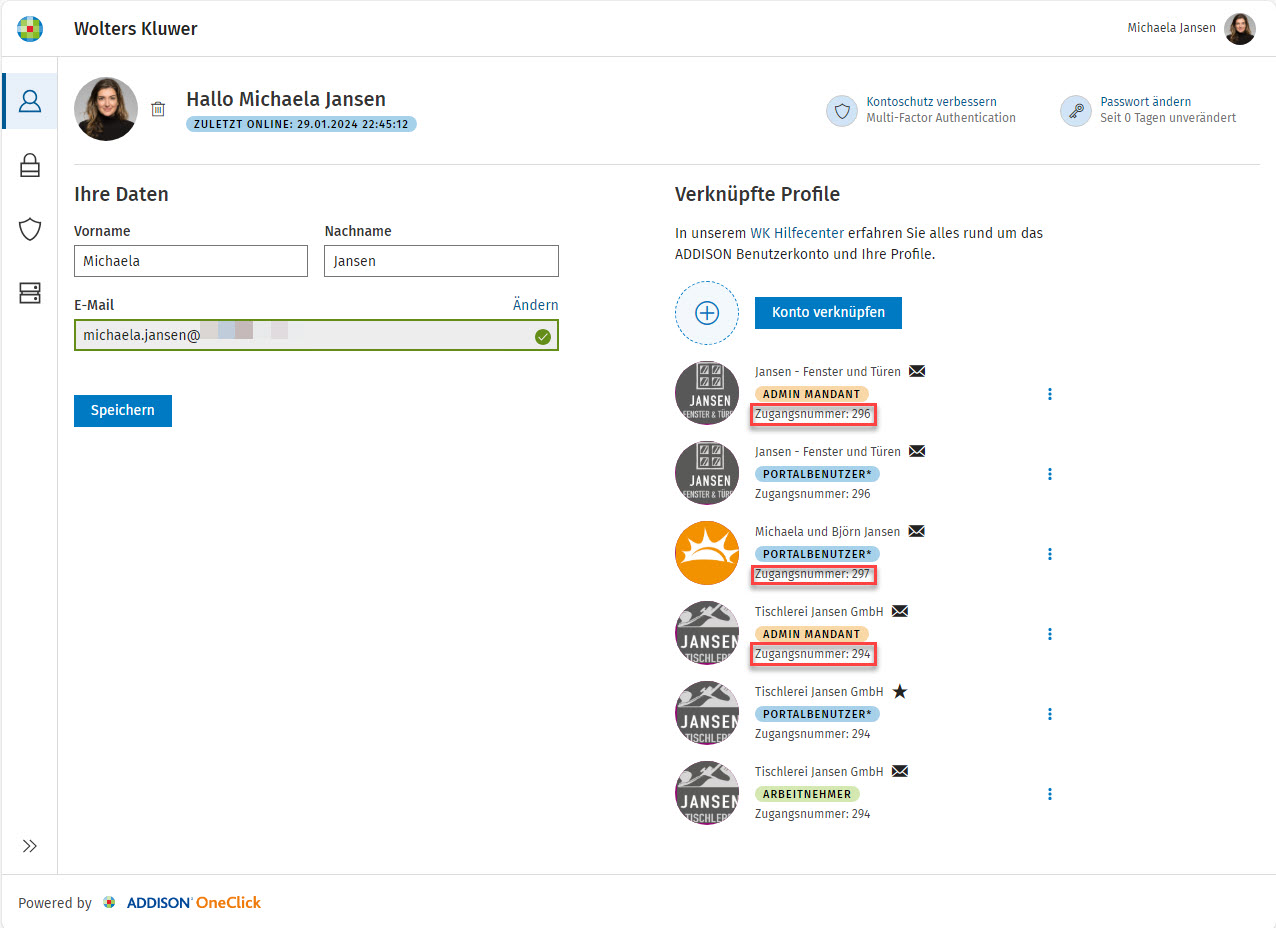Open three-dot menu for first Admin Mandant profile
Image resolution: width=1276 pixels, height=928 pixels.
[1049, 394]
